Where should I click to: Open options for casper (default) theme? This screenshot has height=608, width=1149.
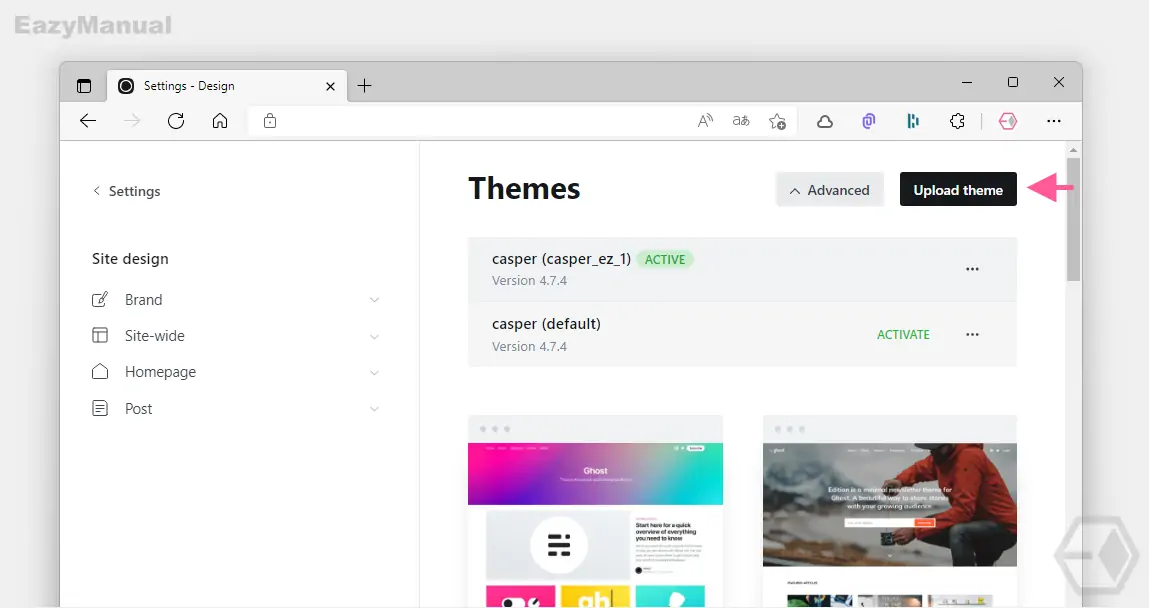click(x=972, y=335)
